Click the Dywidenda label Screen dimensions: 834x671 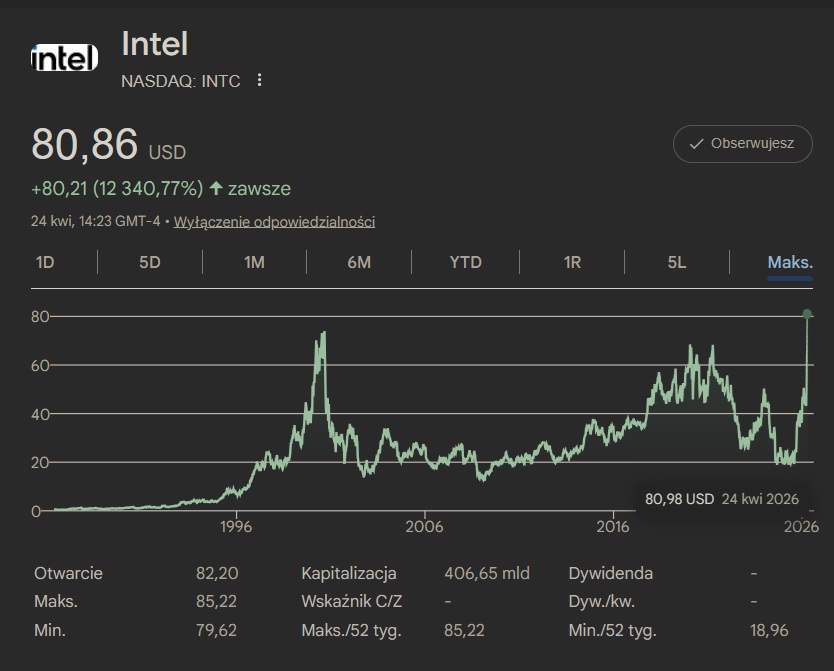tap(611, 573)
